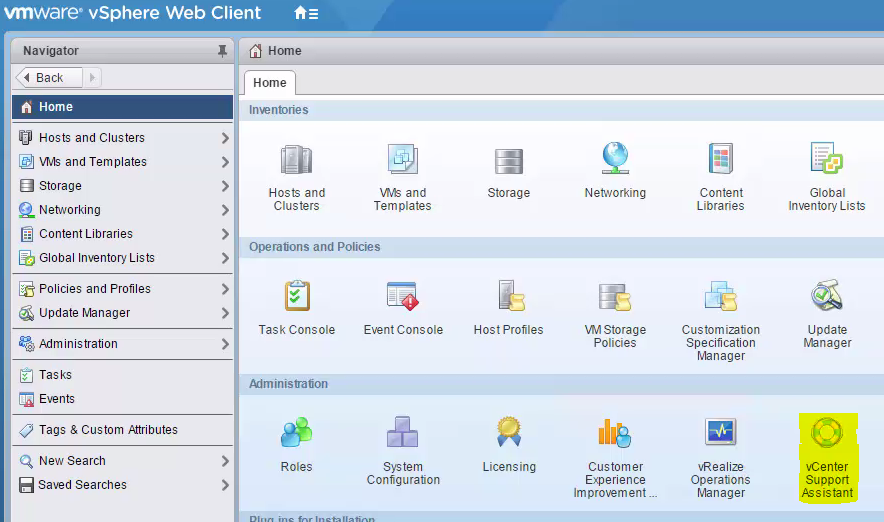The height and width of the screenshot is (522, 884).
Task: Expand Storage chevron in Navigator
Action: tap(225, 186)
